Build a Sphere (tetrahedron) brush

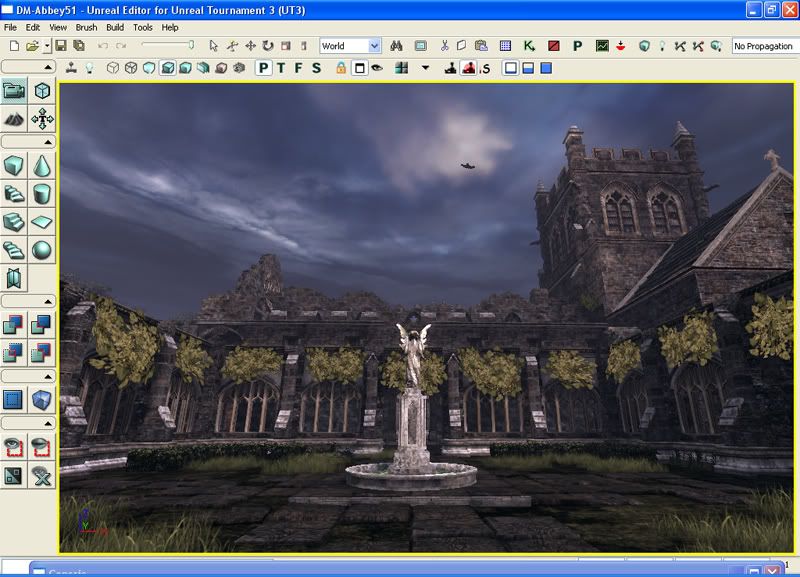(42, 250)
